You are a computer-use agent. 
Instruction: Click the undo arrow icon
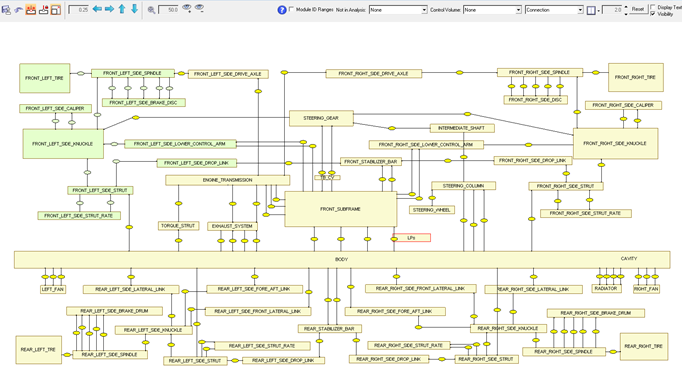pos(18,10)
